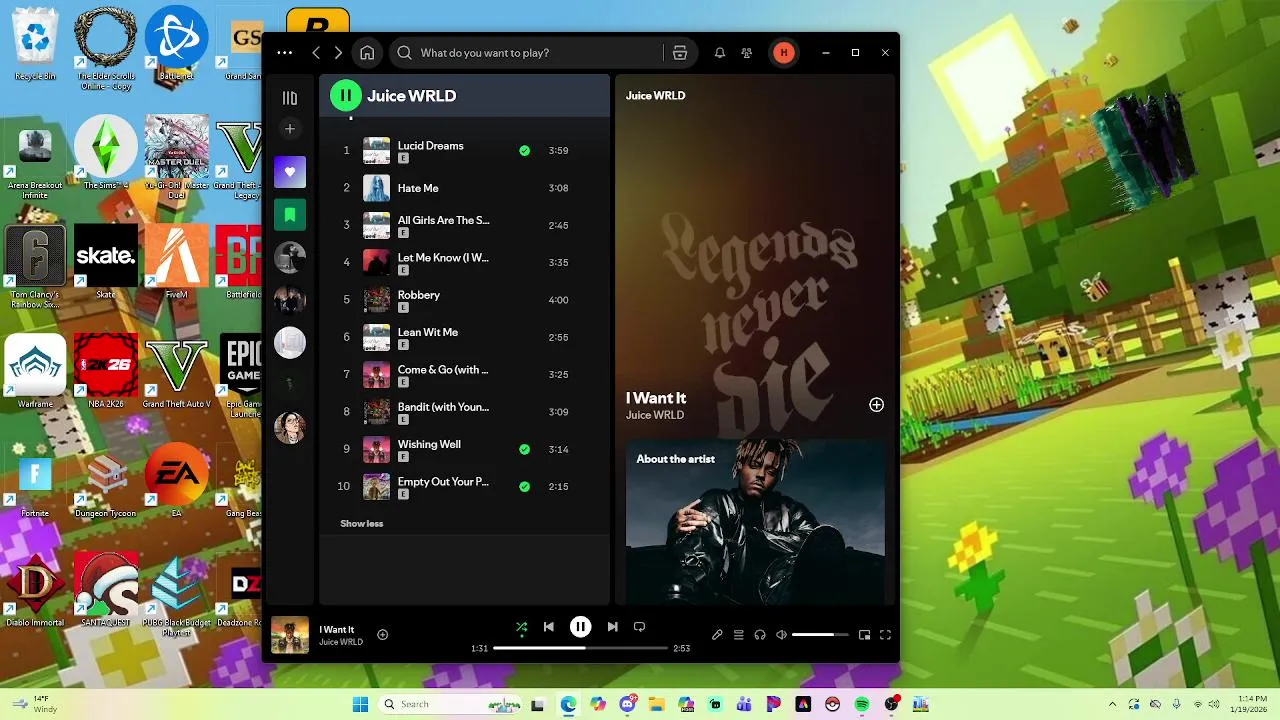Go back to the previous track
This screenshot has height=720, width=1280.
pyautogui.click(x=548, y=627)
